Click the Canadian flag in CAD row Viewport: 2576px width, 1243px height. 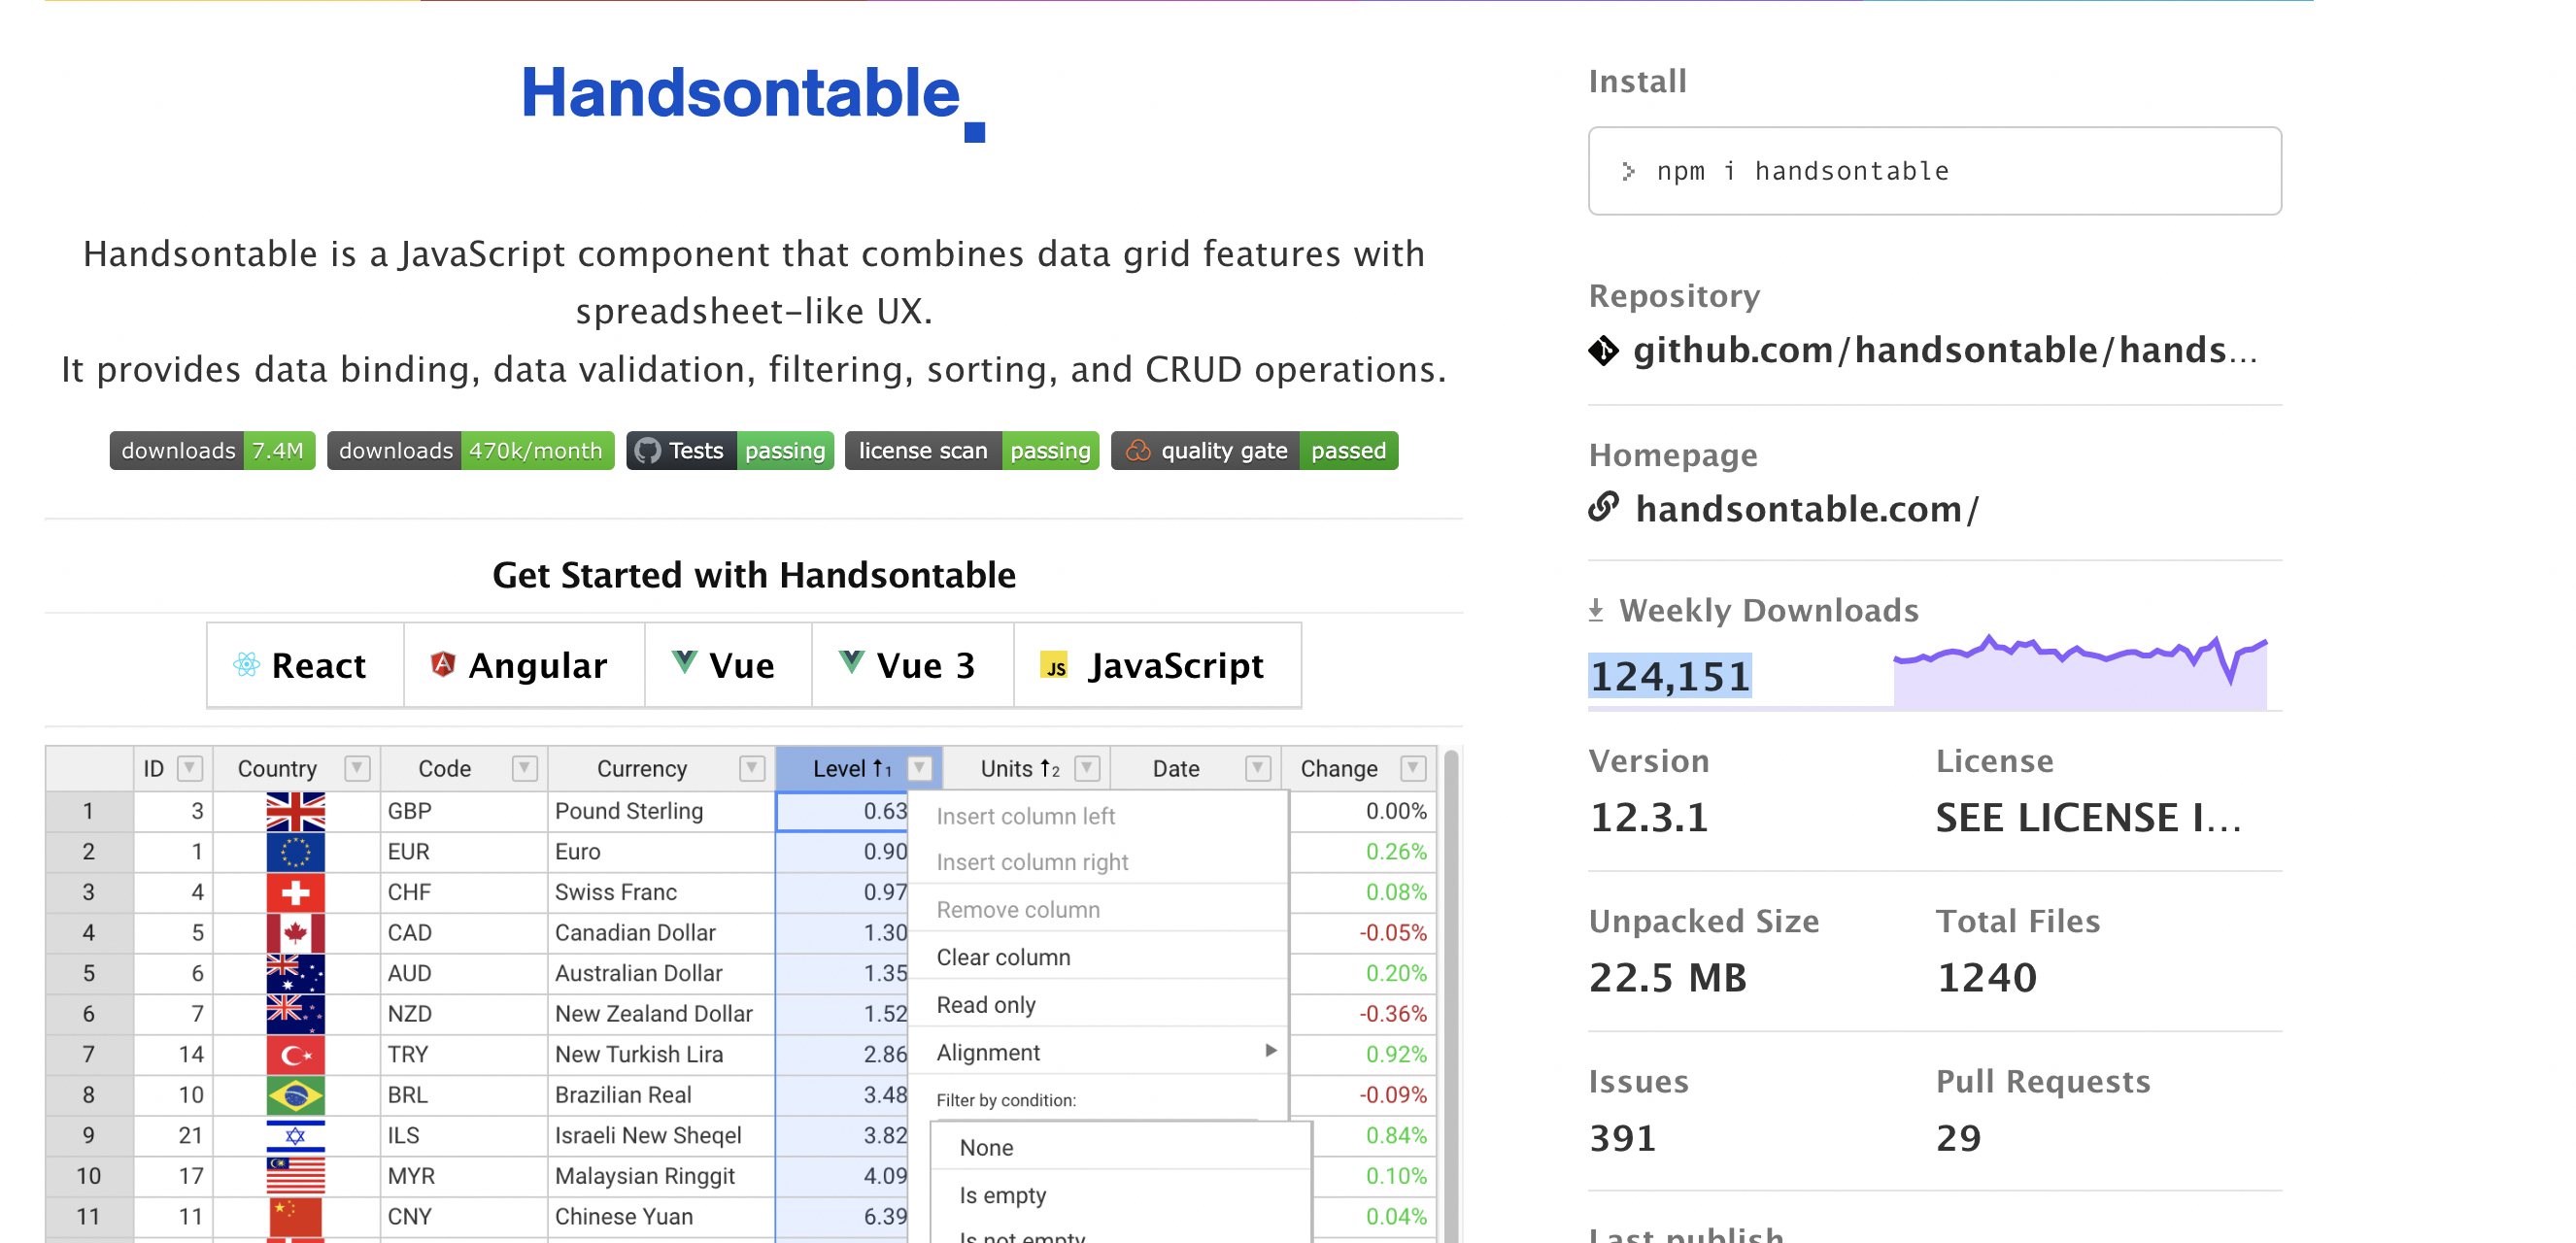coord(295,933)
